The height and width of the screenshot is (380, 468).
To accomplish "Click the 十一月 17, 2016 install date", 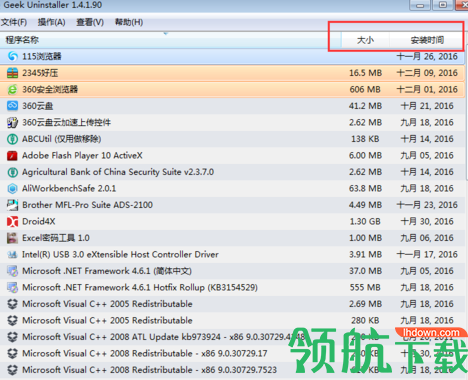I will (427, 254).
